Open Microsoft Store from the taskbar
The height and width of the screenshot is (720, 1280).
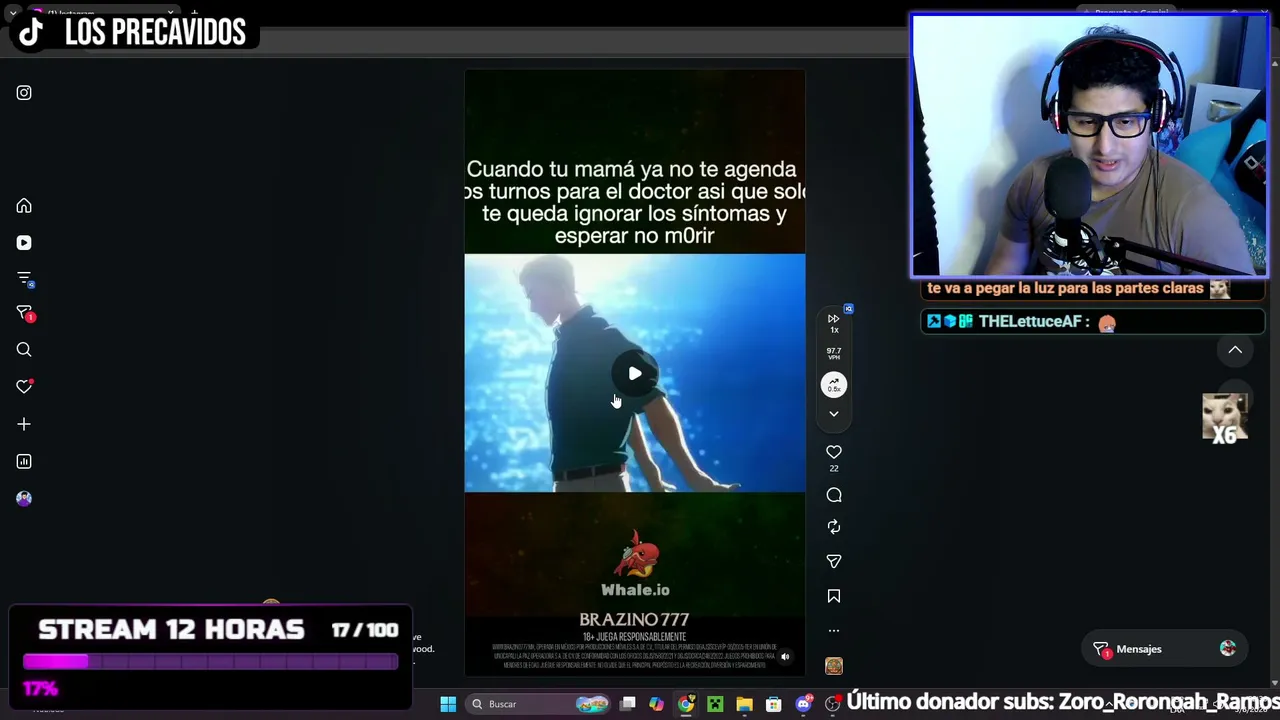click(x=773, y=704)
